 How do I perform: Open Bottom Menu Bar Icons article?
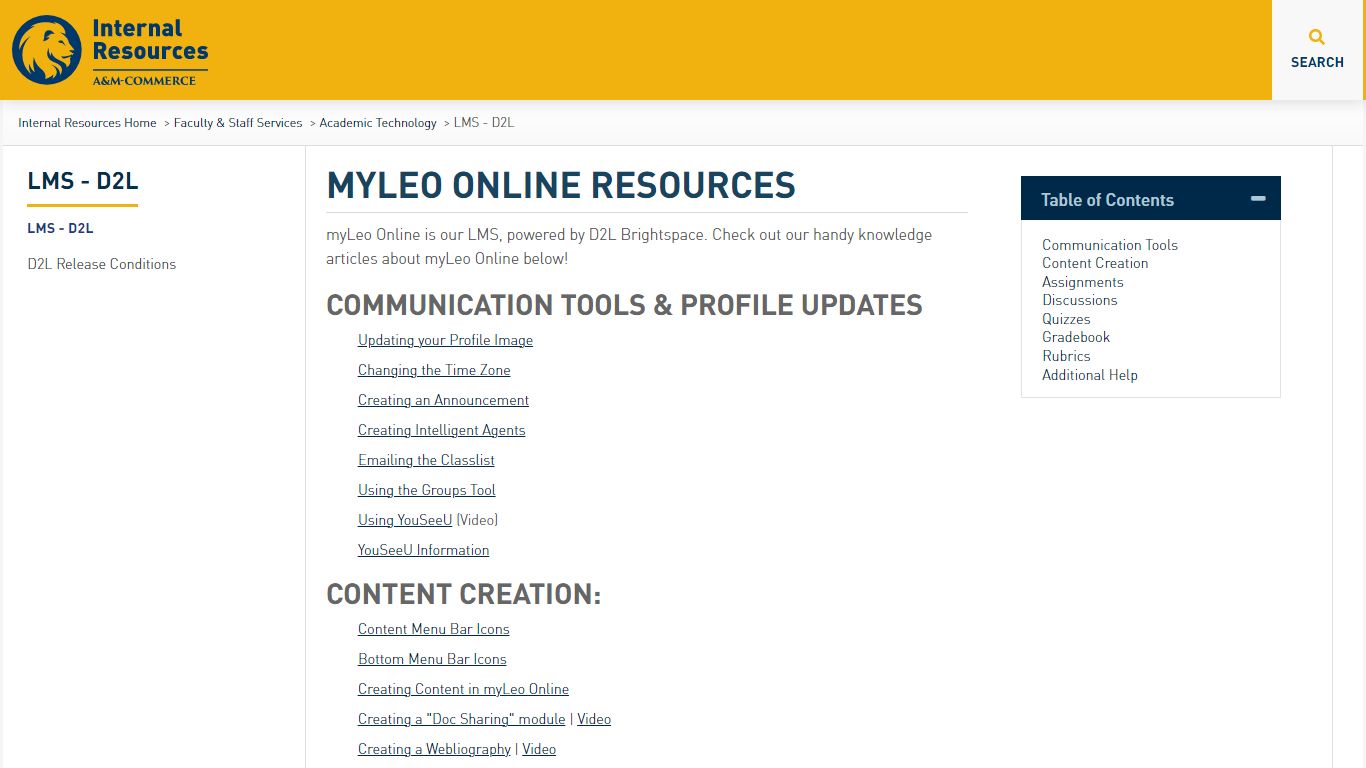(432, 659)
